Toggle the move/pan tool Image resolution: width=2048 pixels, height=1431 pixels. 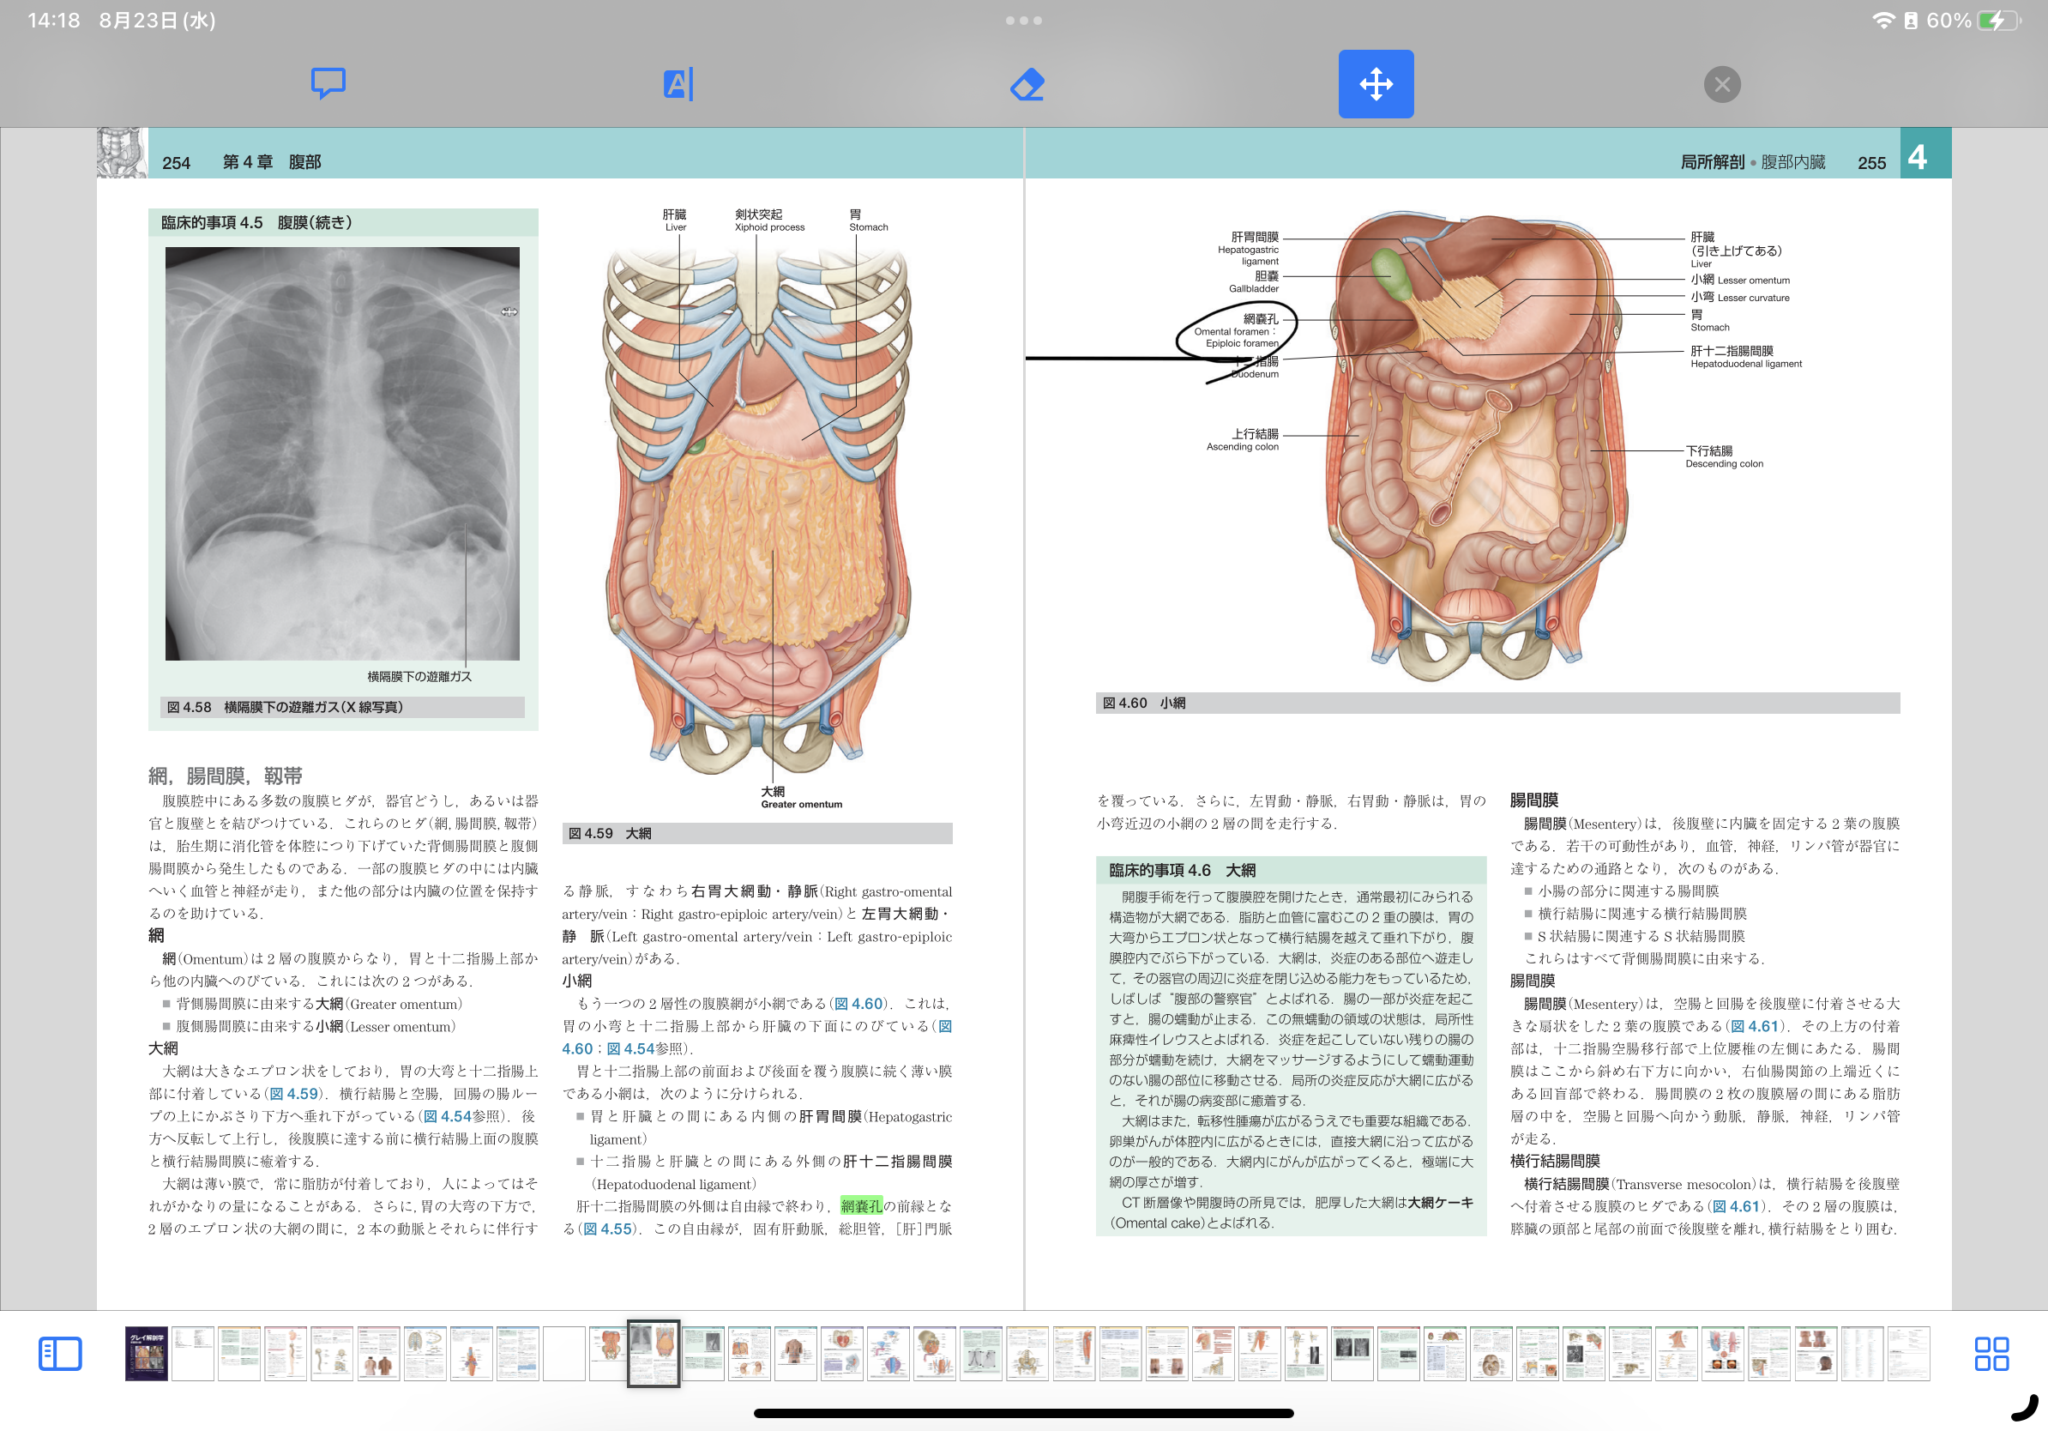(1376, 84)
